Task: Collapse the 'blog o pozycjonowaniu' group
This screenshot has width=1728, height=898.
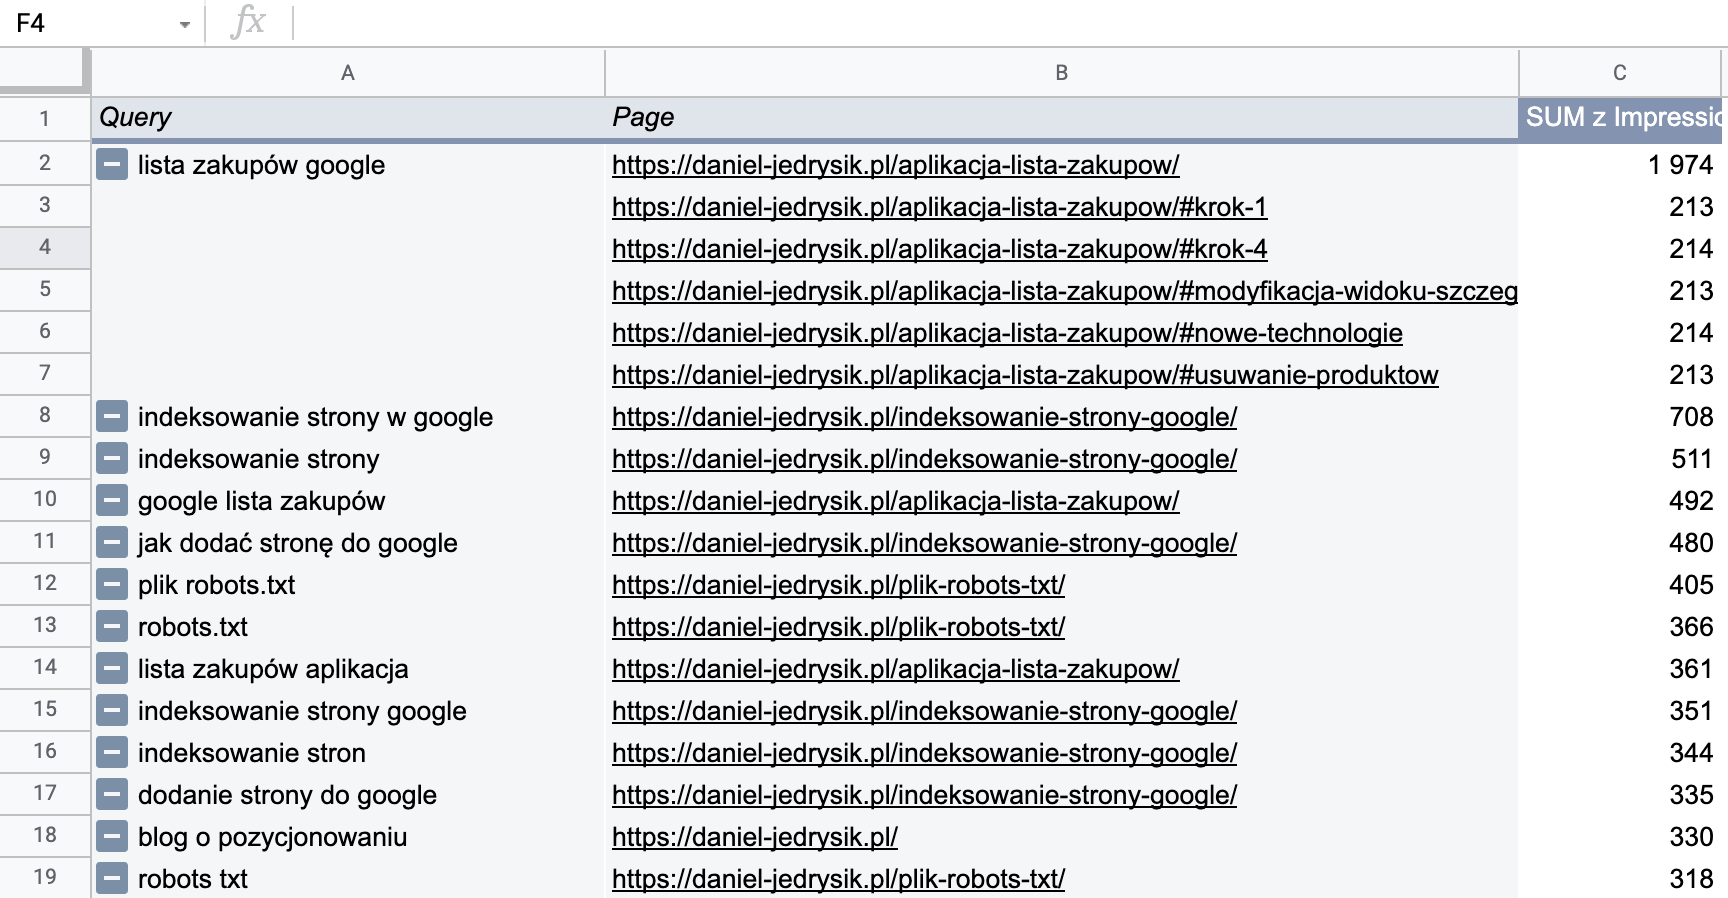Action: (x=112, y=836)
